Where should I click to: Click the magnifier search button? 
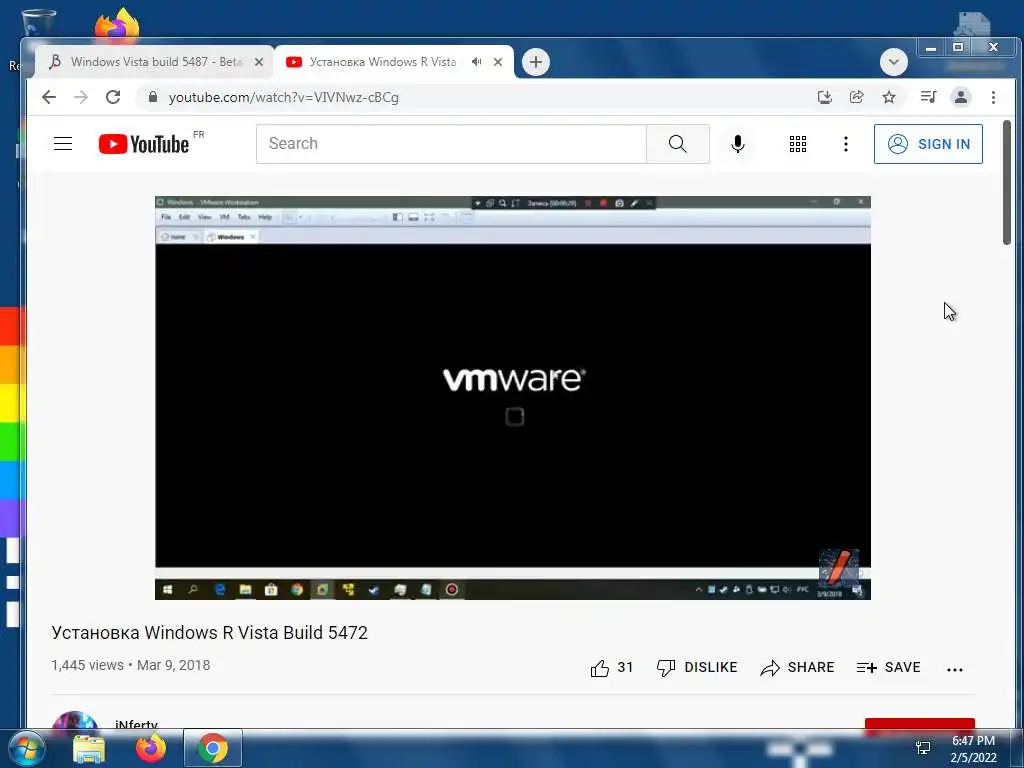[x=678, y=144]
